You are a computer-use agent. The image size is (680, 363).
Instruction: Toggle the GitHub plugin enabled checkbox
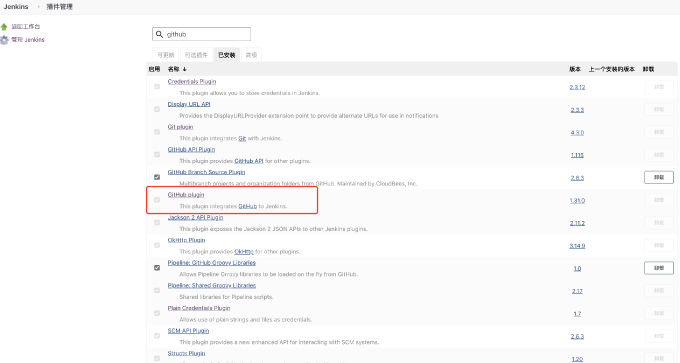click(x=157, y=200)
